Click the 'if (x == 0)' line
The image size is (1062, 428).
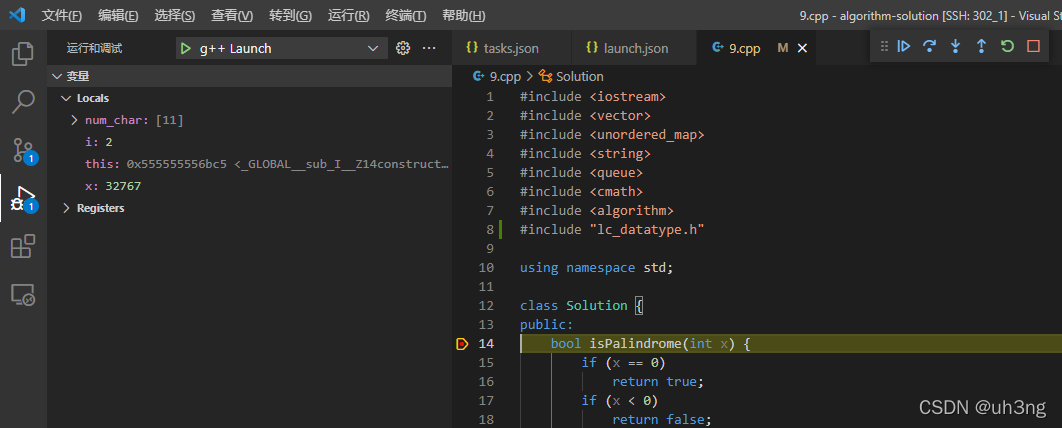point(624,363)
